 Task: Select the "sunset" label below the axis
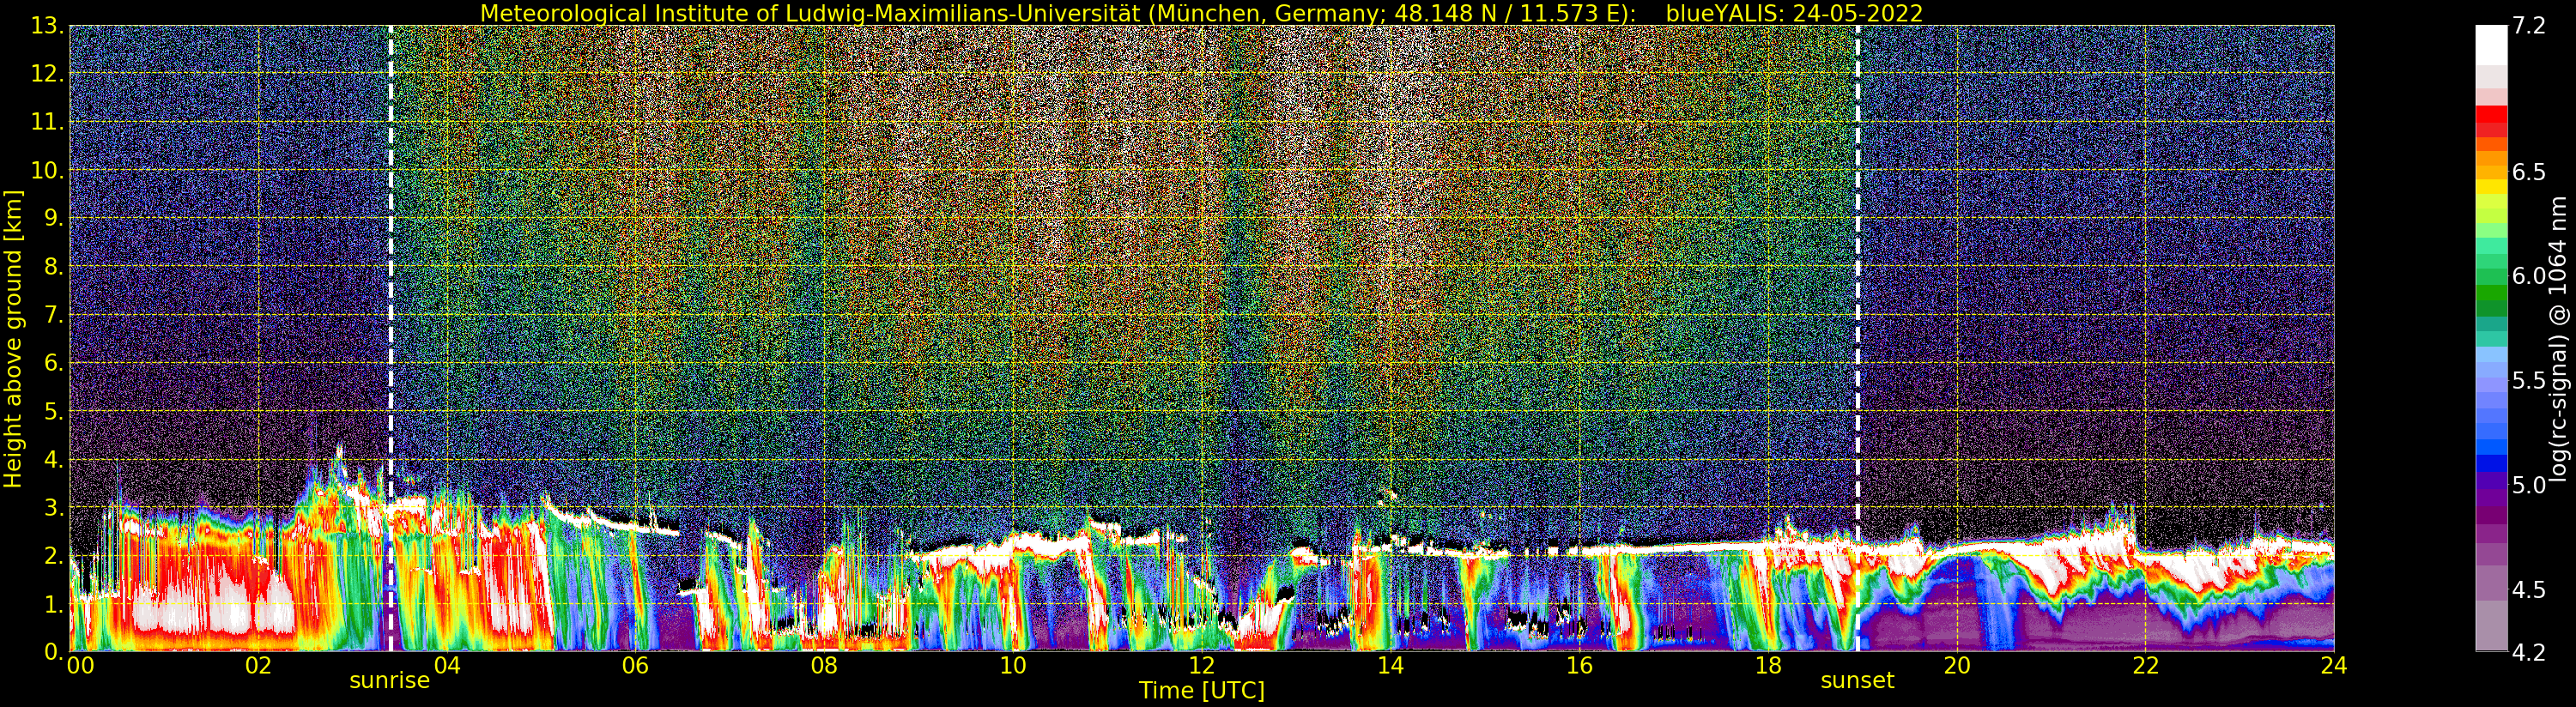coord(1857,681)
